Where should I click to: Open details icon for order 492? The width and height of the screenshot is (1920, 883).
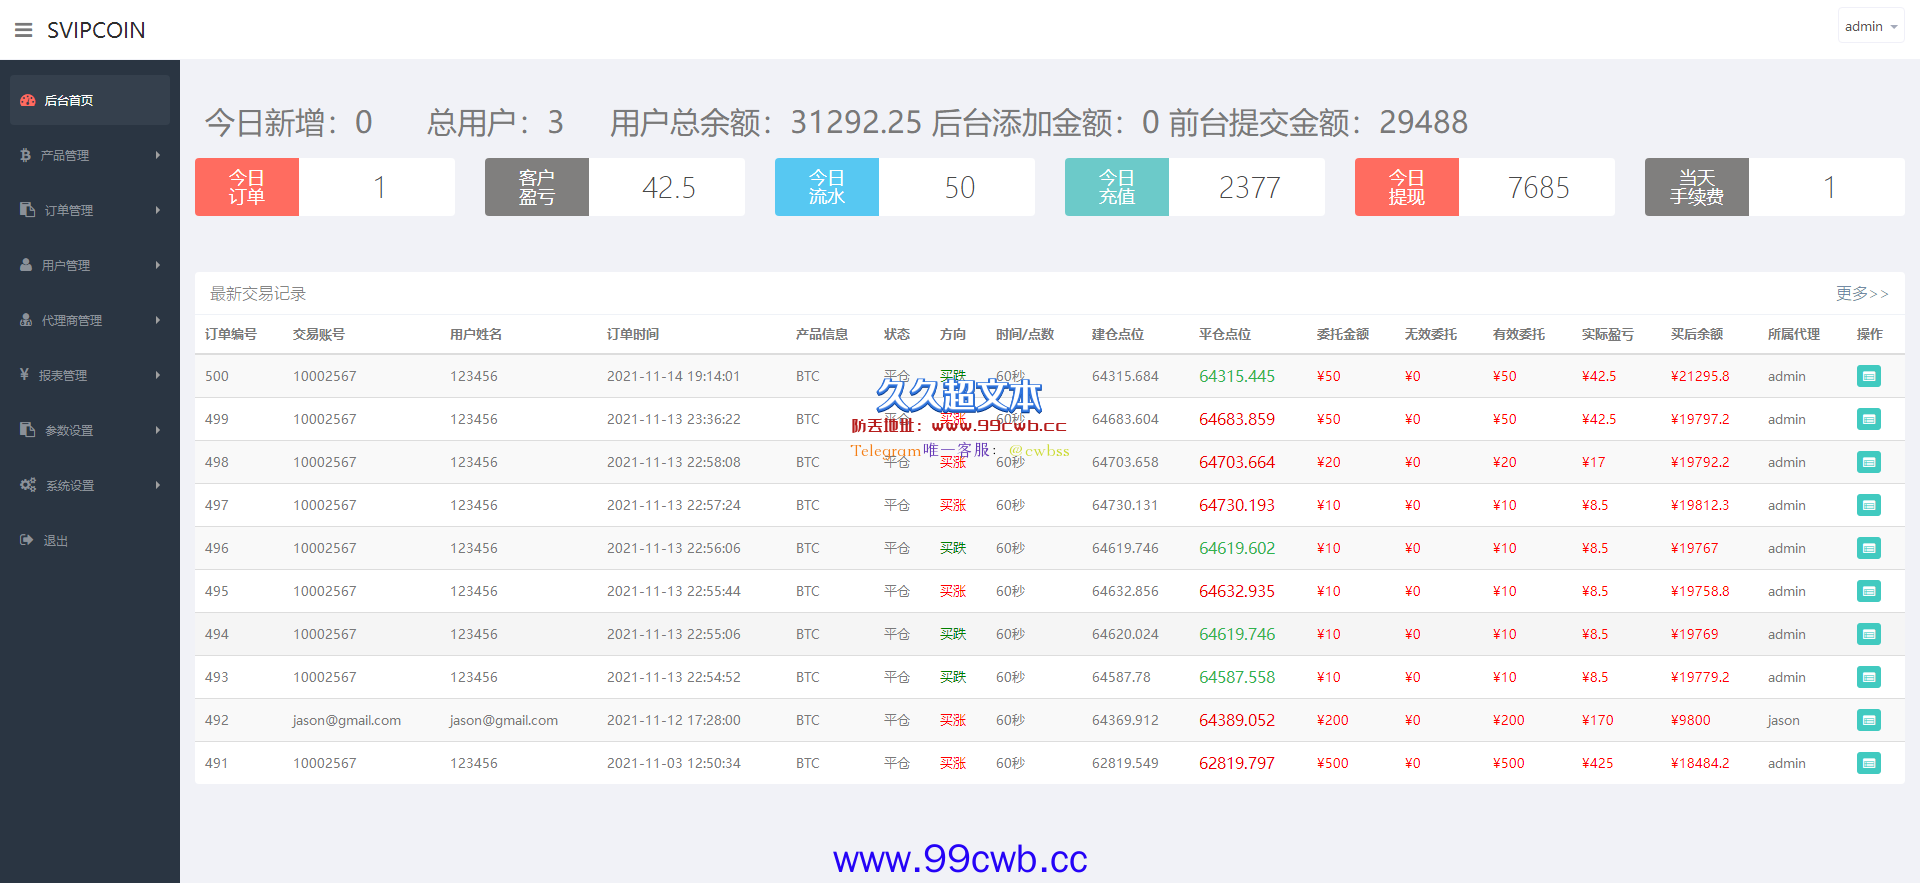click(1869, 720)
